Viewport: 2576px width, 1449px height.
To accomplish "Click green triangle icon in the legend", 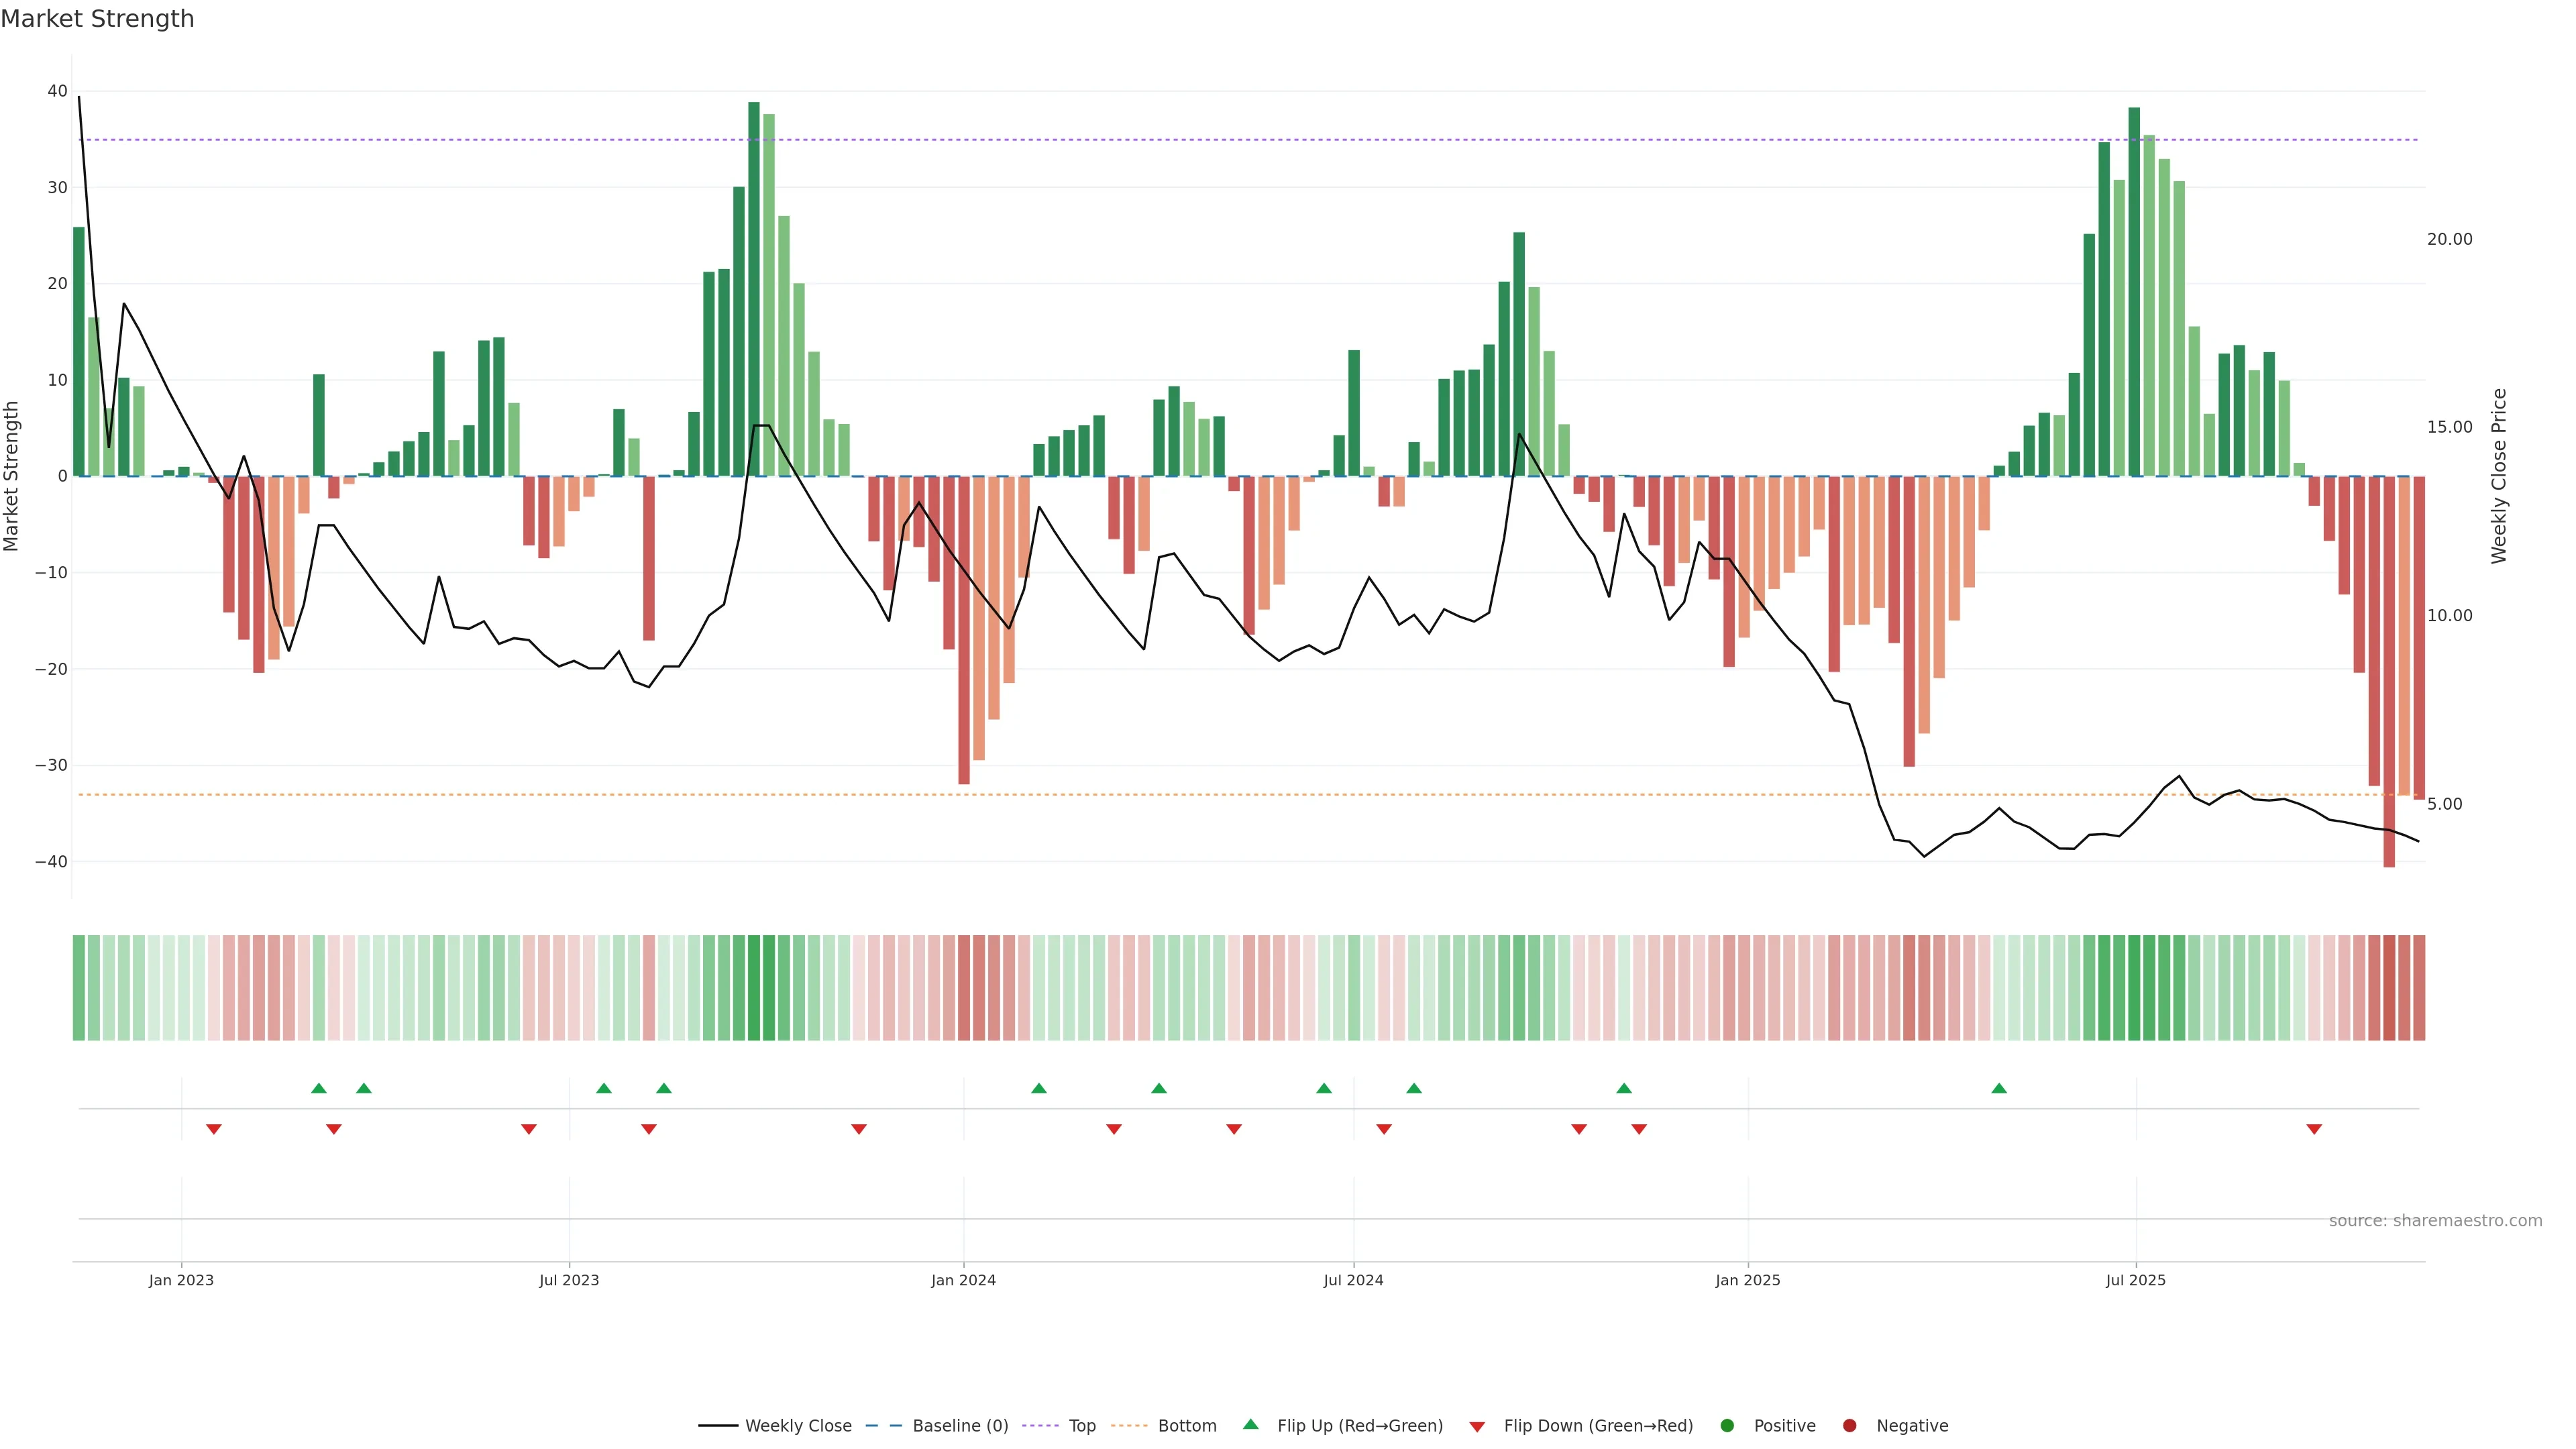I will (x=1250, y=1424).
